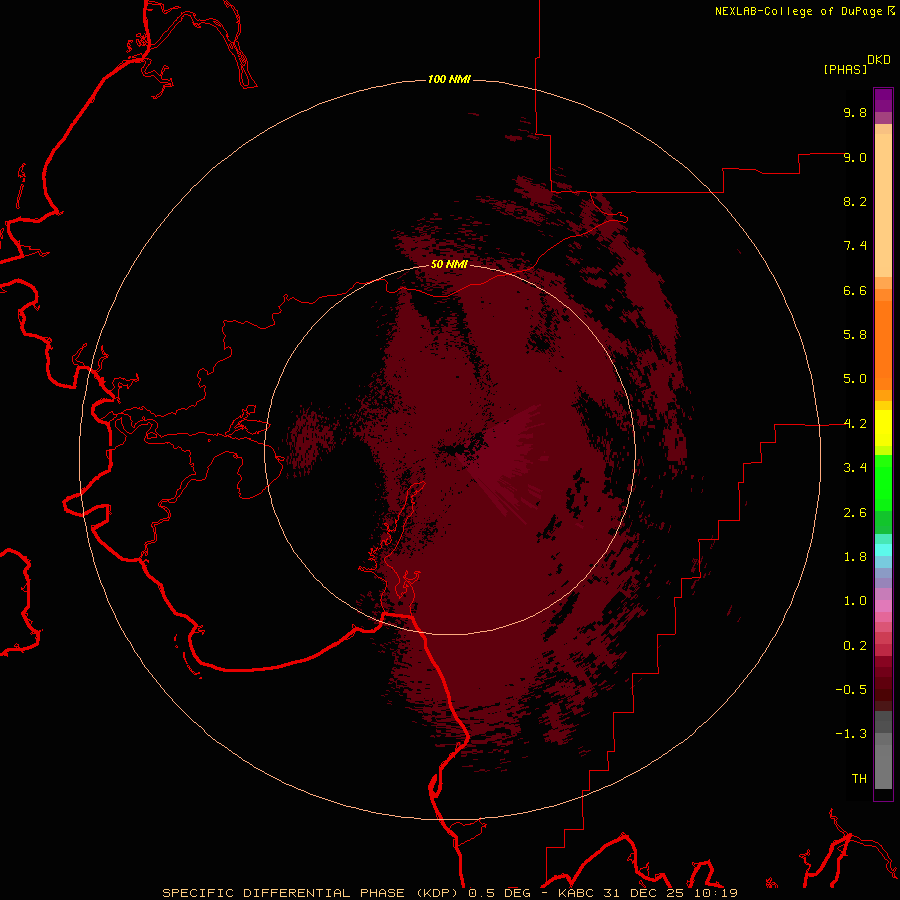Click the 2.6 color scale value
This screenshot has height=900, width=900.
(x=855, y=513)
